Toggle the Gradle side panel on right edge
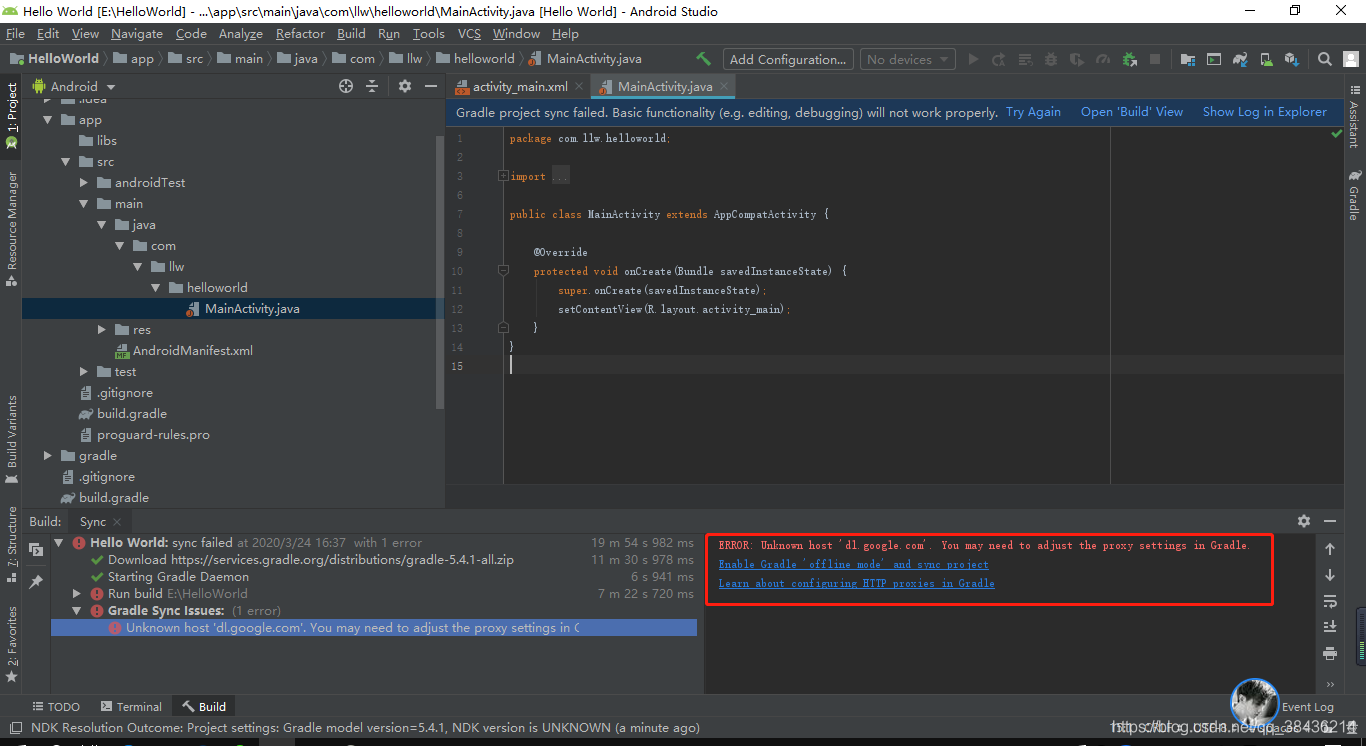The image size is (1366, 746). [1354, 195]
